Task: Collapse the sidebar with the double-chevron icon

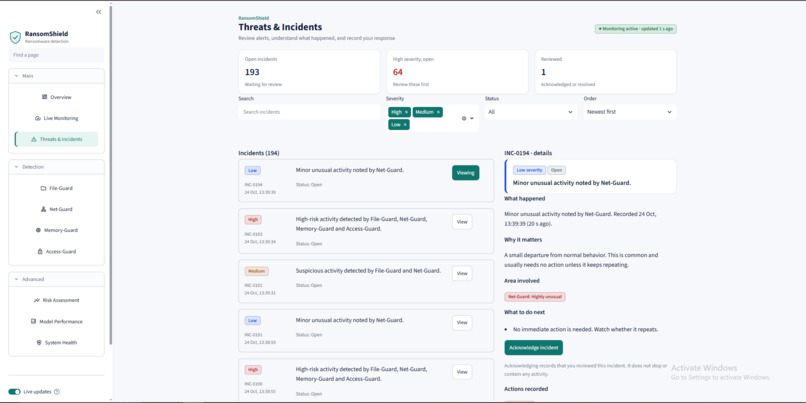Action: 99,12
